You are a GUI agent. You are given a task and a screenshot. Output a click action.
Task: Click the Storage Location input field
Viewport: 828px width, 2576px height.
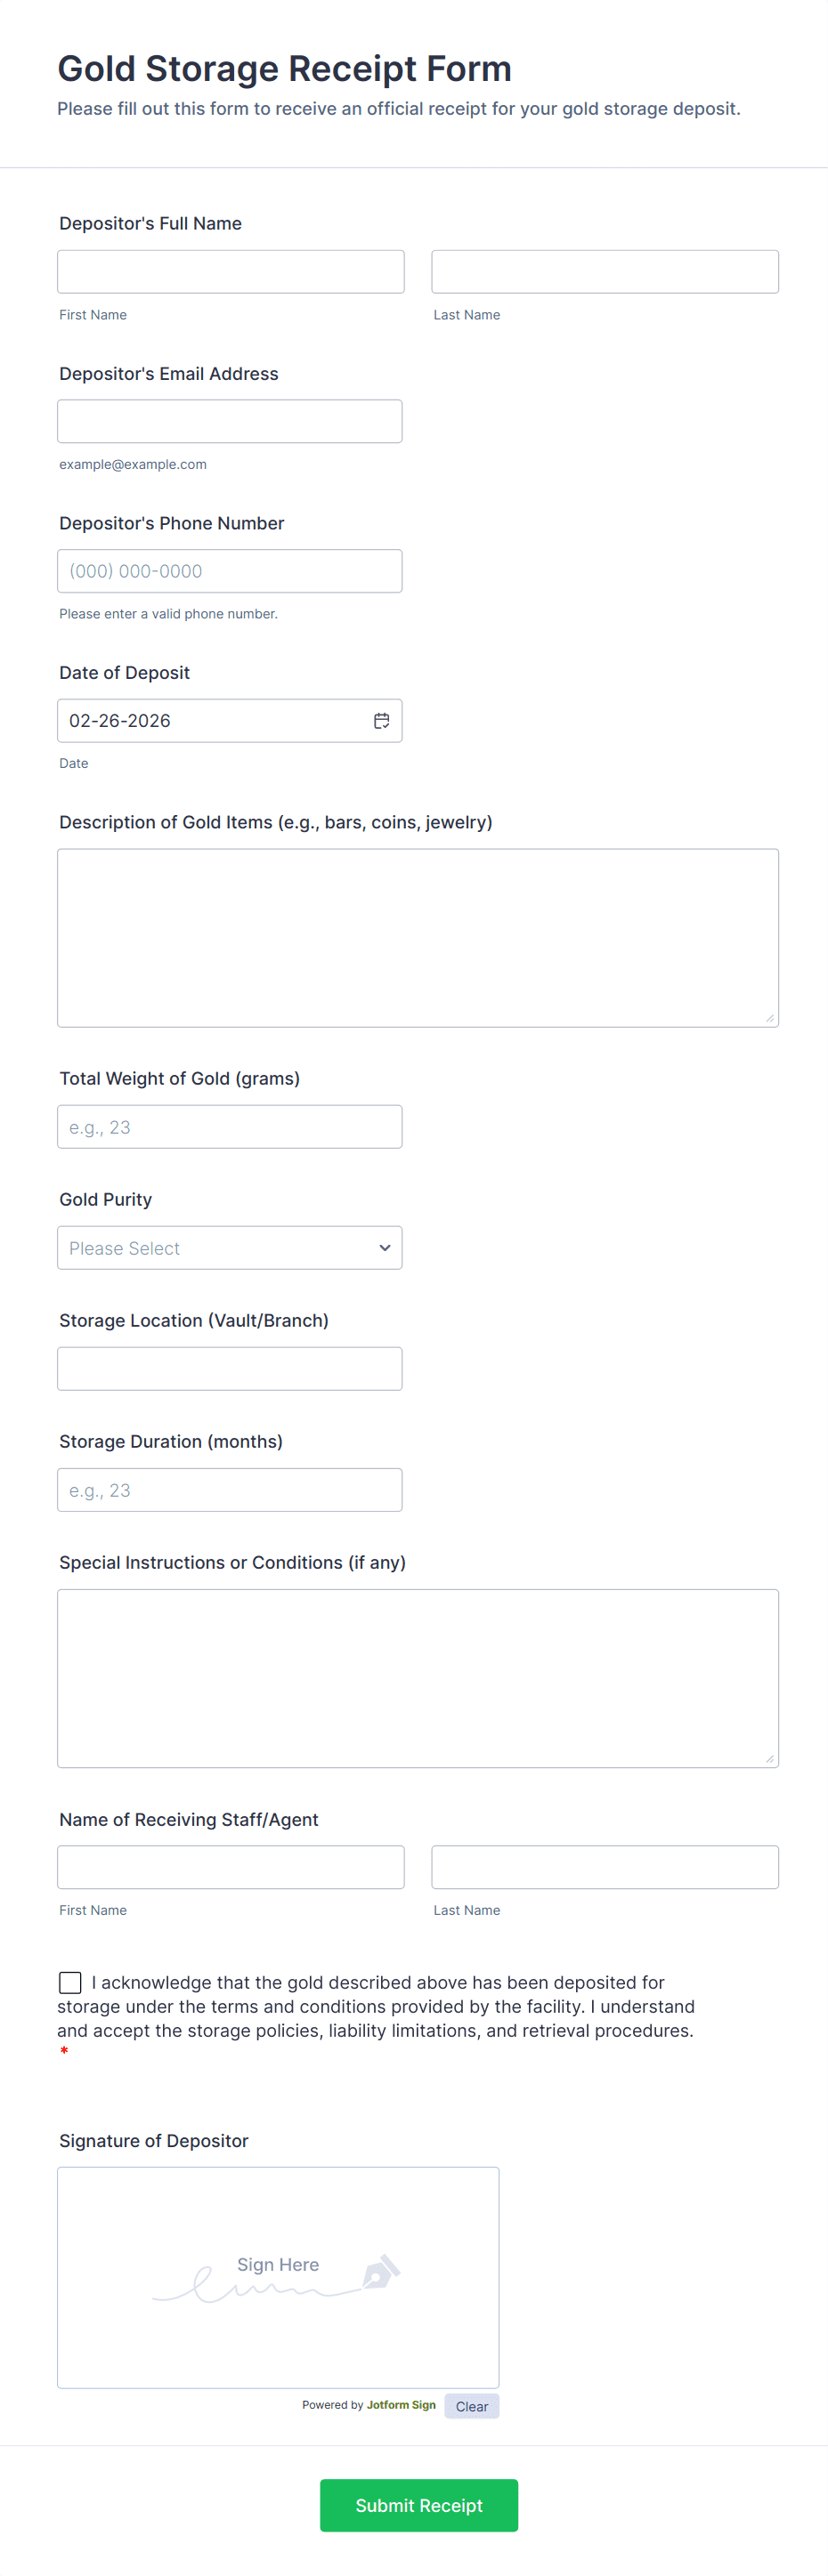[x=229, y=1369]
